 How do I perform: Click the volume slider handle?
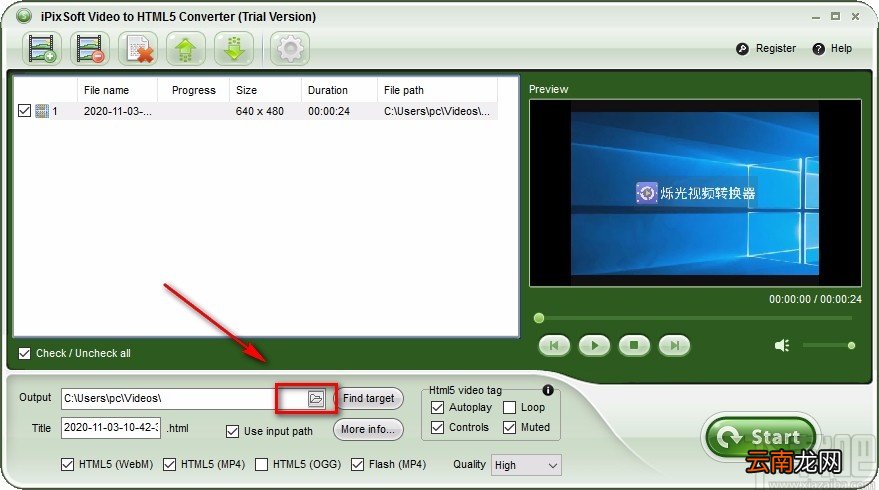click(x=851, y=345)
